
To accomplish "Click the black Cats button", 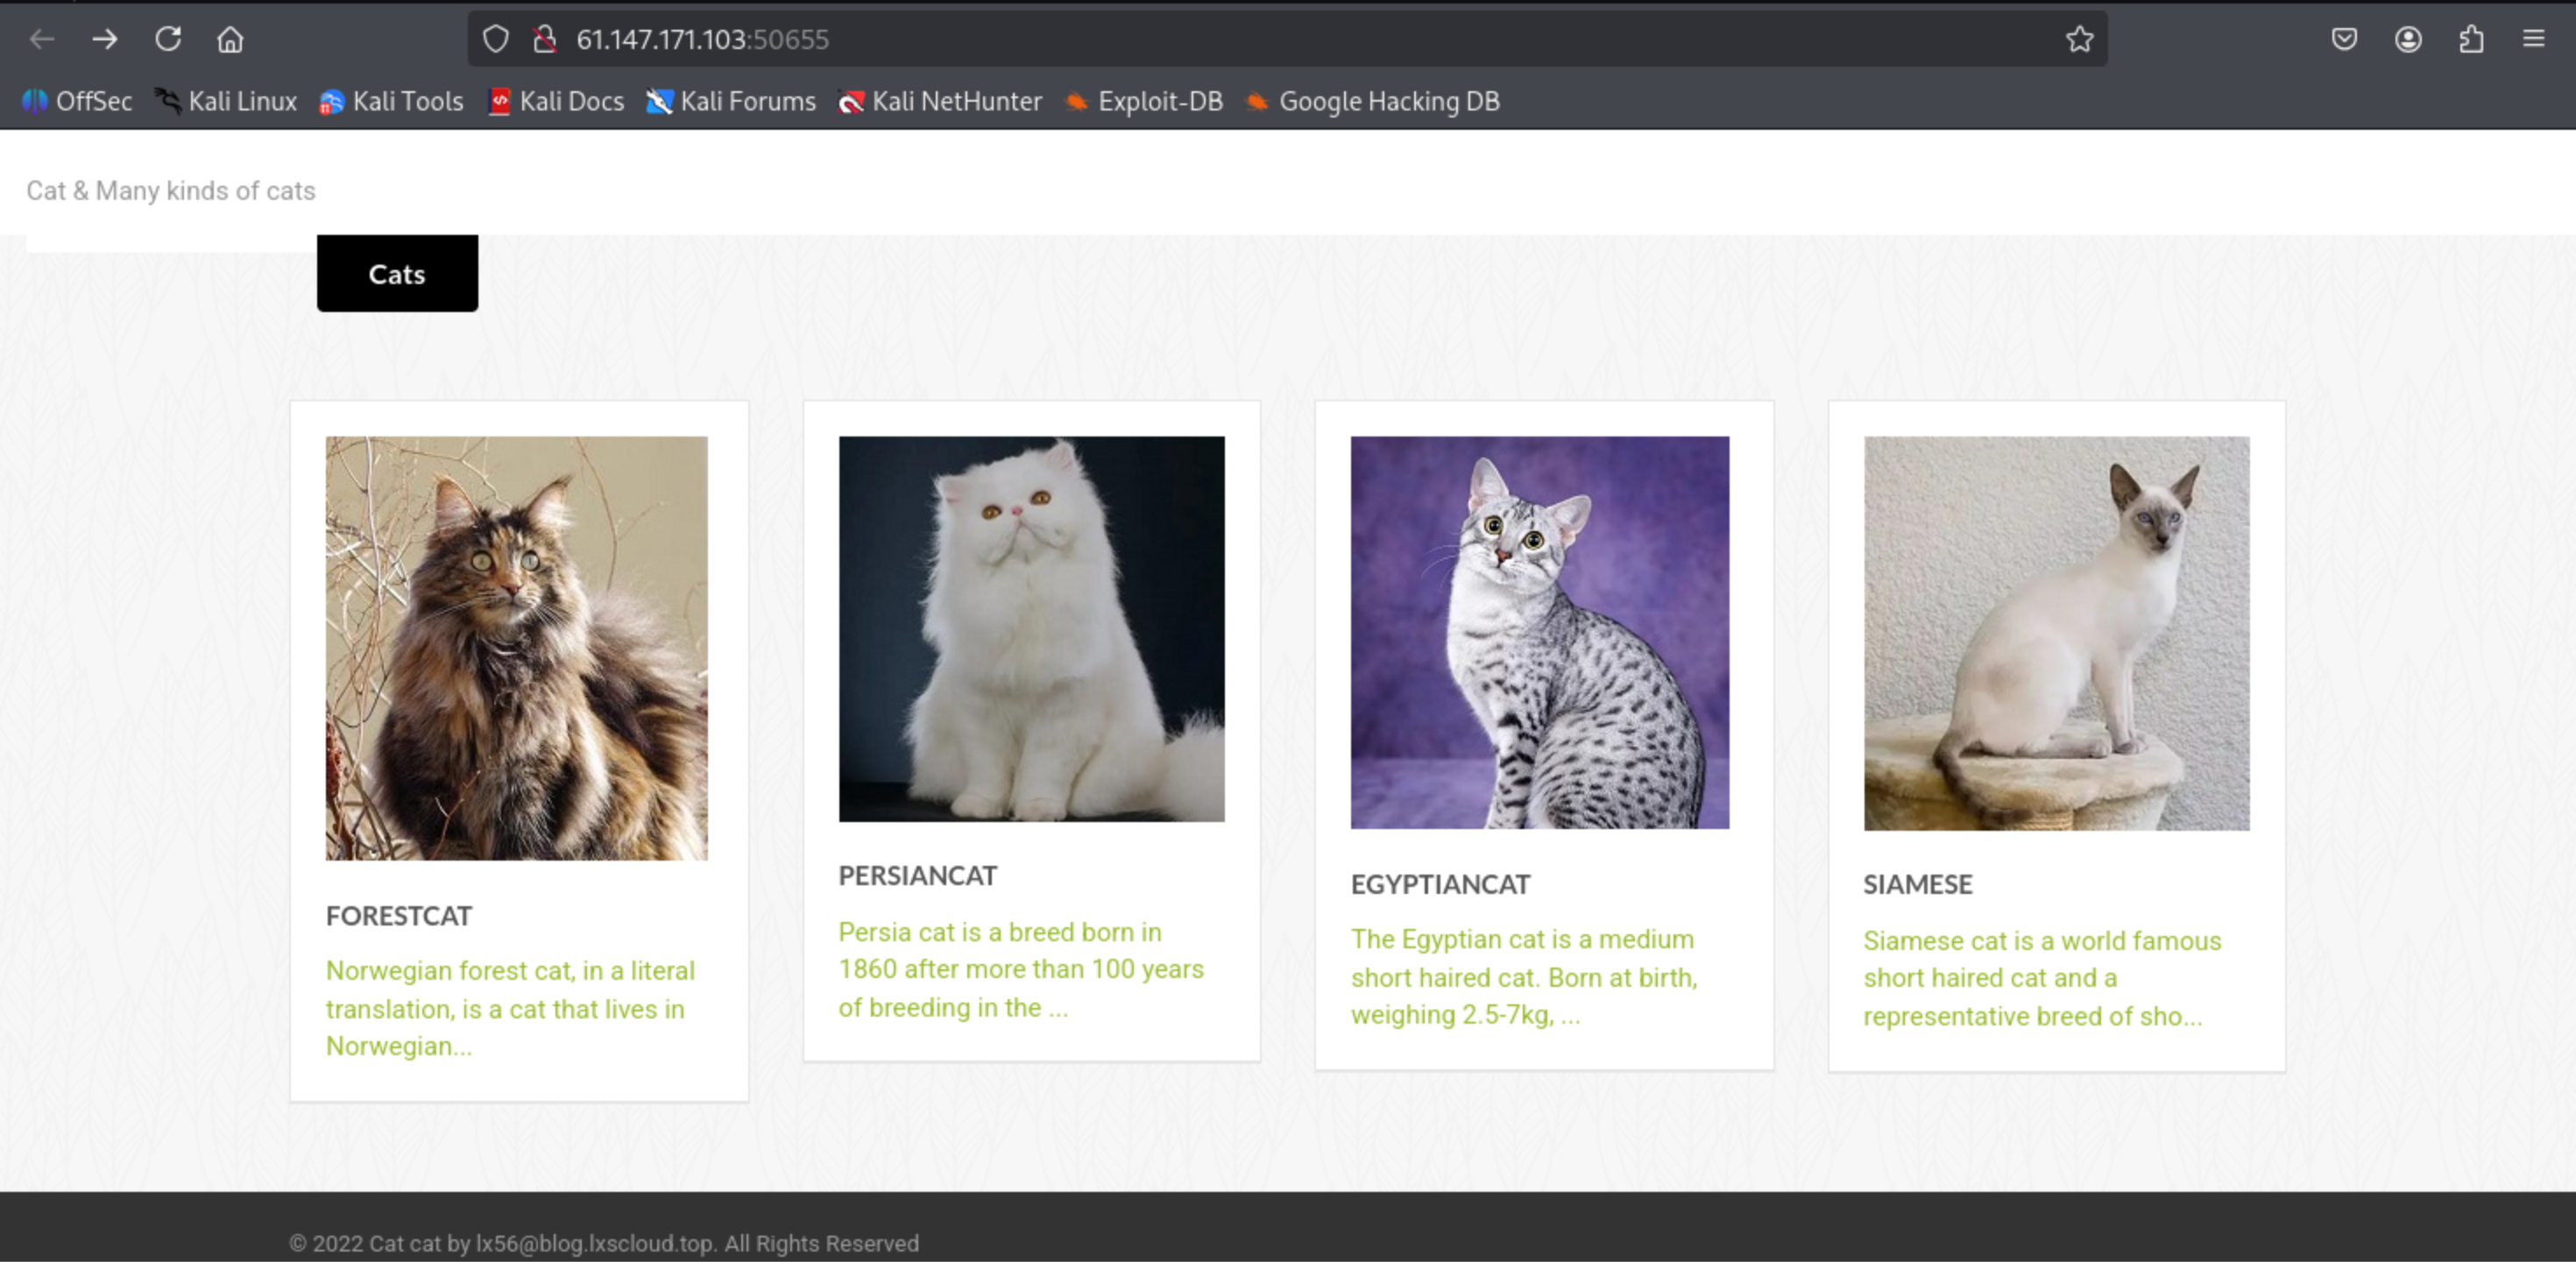I will [x=397, y=274].
